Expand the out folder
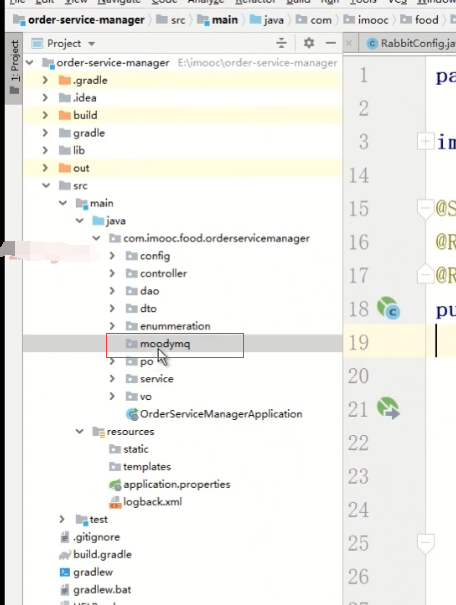The width and height of the screenshot is (456, 605). [45, 167]
